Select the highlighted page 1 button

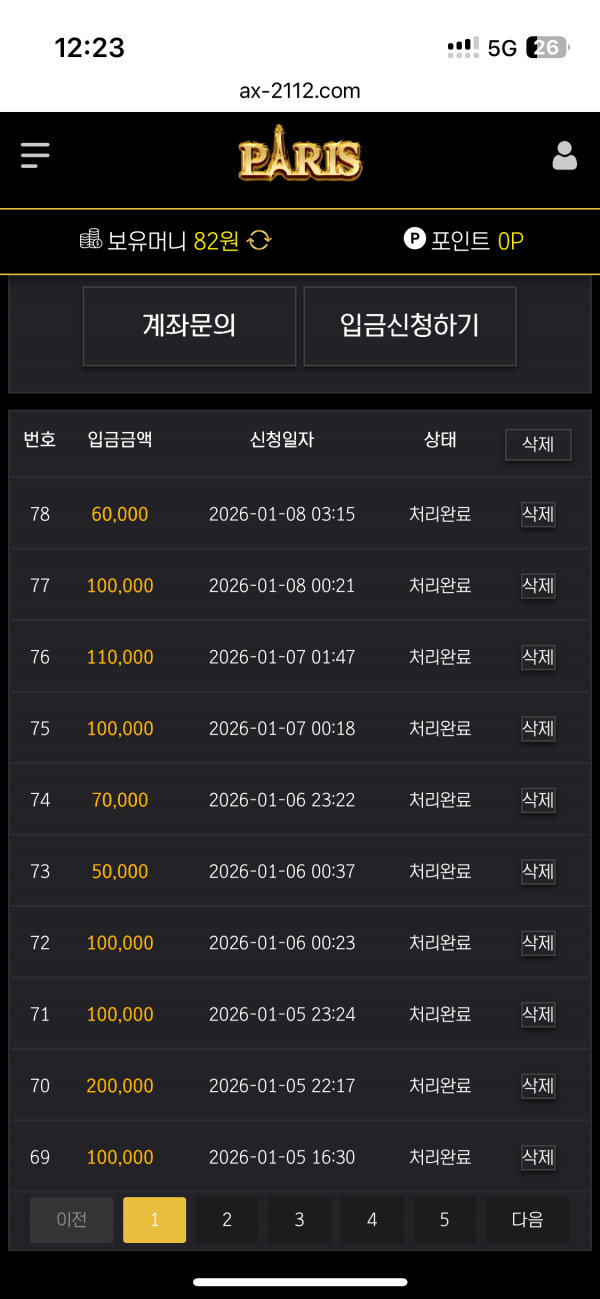point(154,1219)
